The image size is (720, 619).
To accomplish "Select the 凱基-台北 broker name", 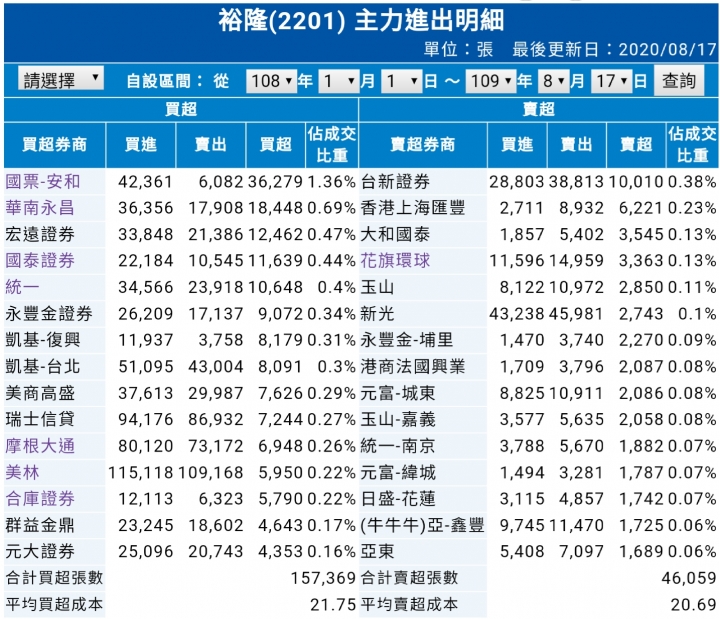I will click(43, 366).
